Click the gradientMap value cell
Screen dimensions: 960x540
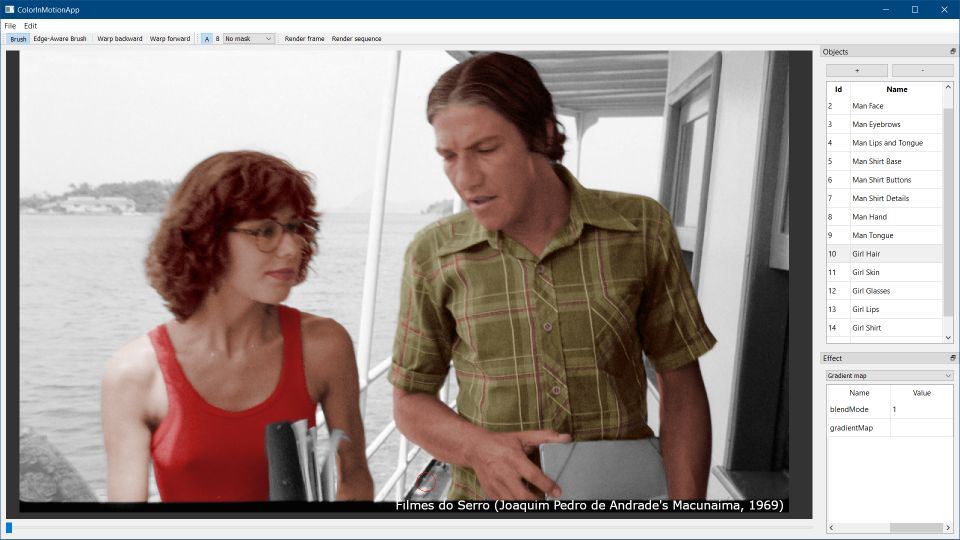tap(921, 427)
